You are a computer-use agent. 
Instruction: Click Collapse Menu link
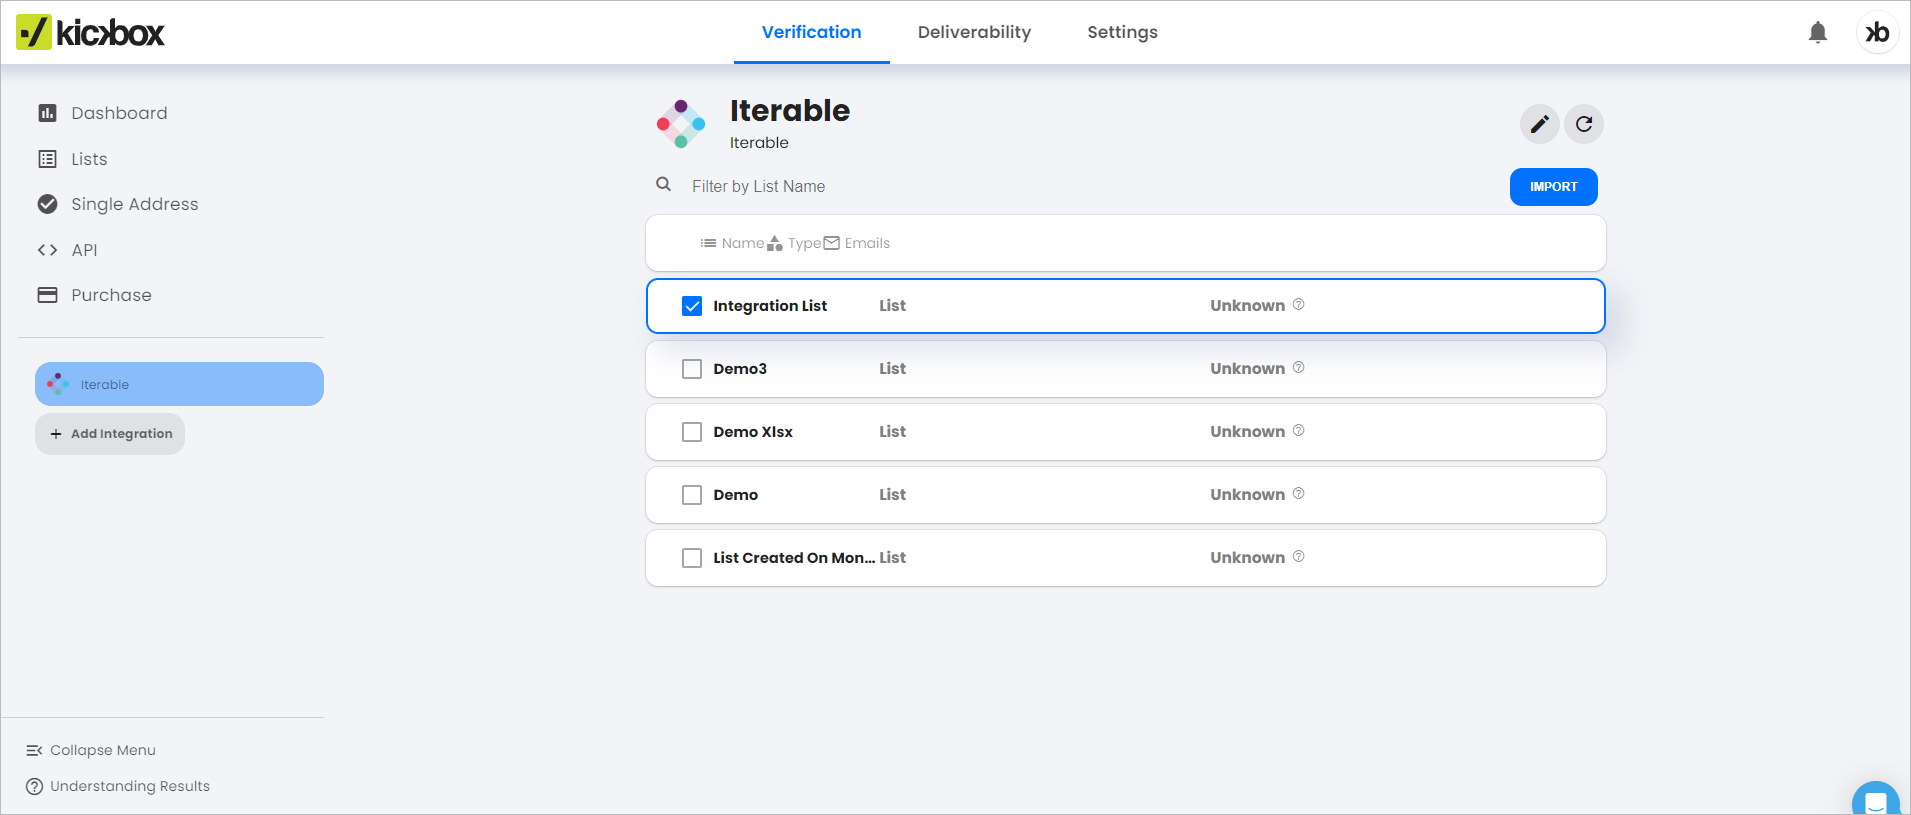point(103,750)
